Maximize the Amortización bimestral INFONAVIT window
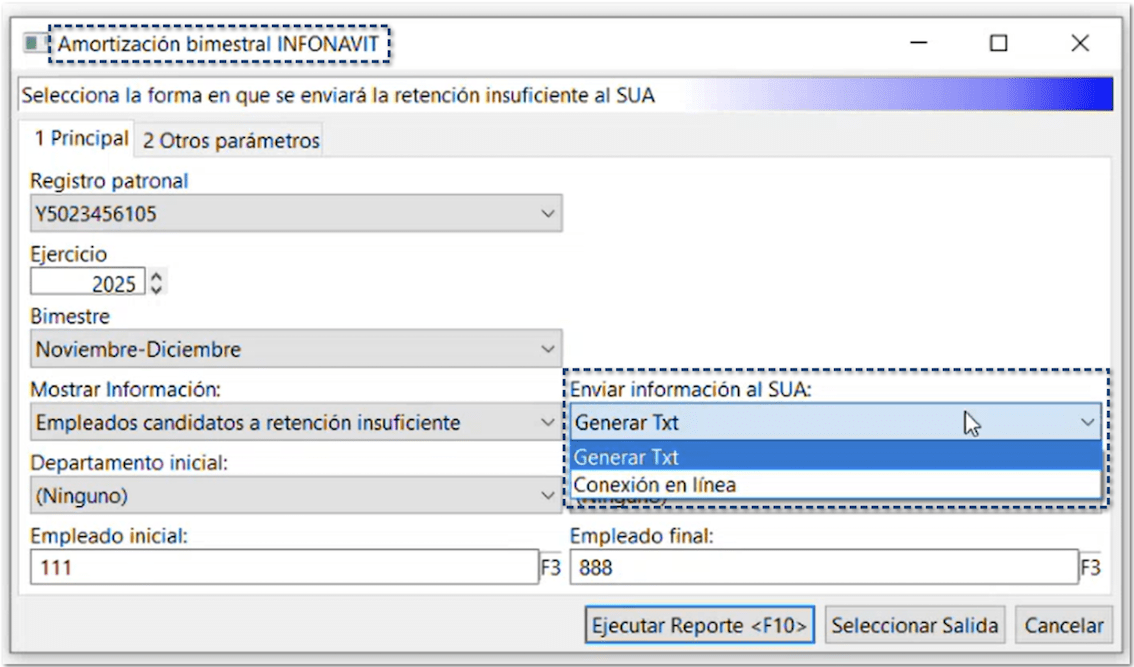Image resolution: width=1134 pixels, height=667 pixels. pos(998,43)
